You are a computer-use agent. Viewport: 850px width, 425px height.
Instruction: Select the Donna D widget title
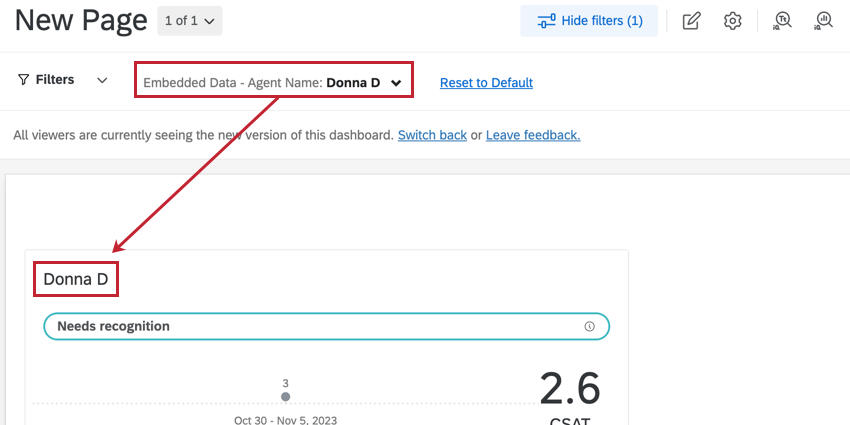point(76,279)
